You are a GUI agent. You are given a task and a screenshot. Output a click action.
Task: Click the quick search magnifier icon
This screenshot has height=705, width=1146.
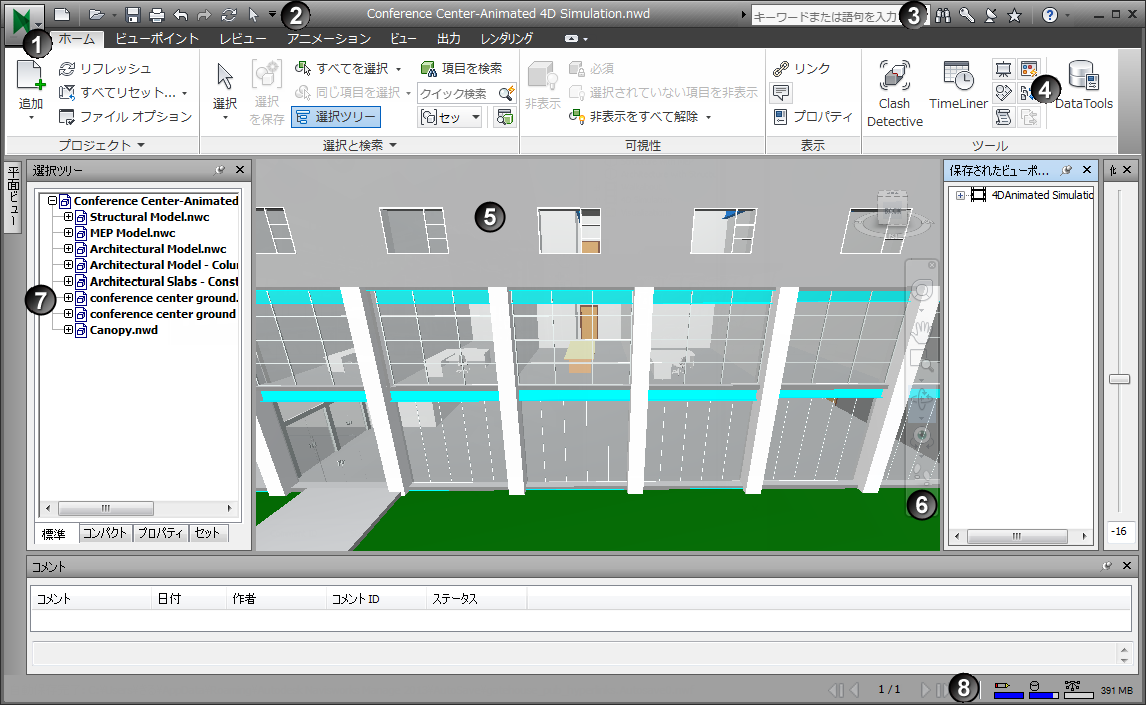pos(506,93)
